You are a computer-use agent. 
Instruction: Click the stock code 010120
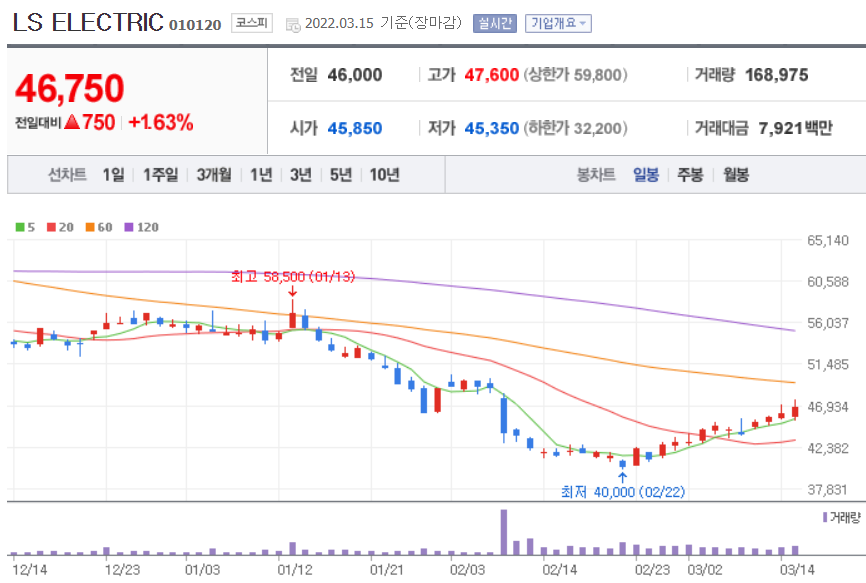(195, 25)
